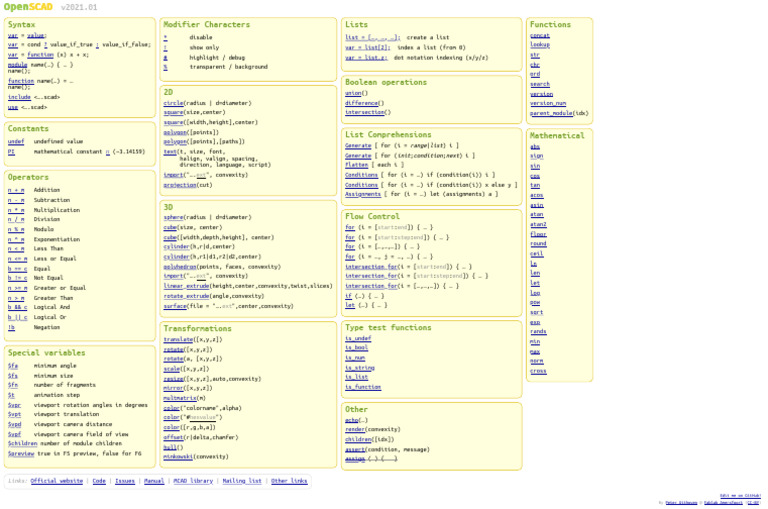Screen dimensions: 768x509
Task: Click the $fn special variable link
Action: pyautogui.click(x=13, y=385)
